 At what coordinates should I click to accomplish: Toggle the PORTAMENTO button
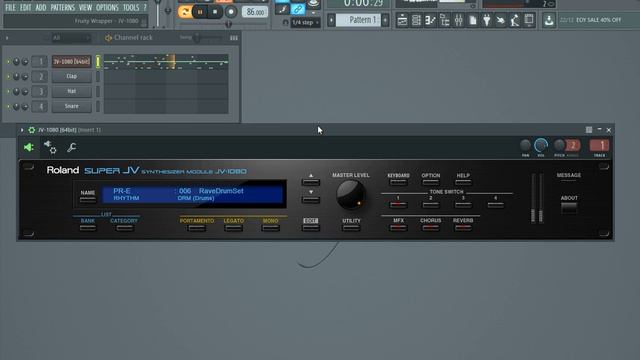tap(197, 228)
